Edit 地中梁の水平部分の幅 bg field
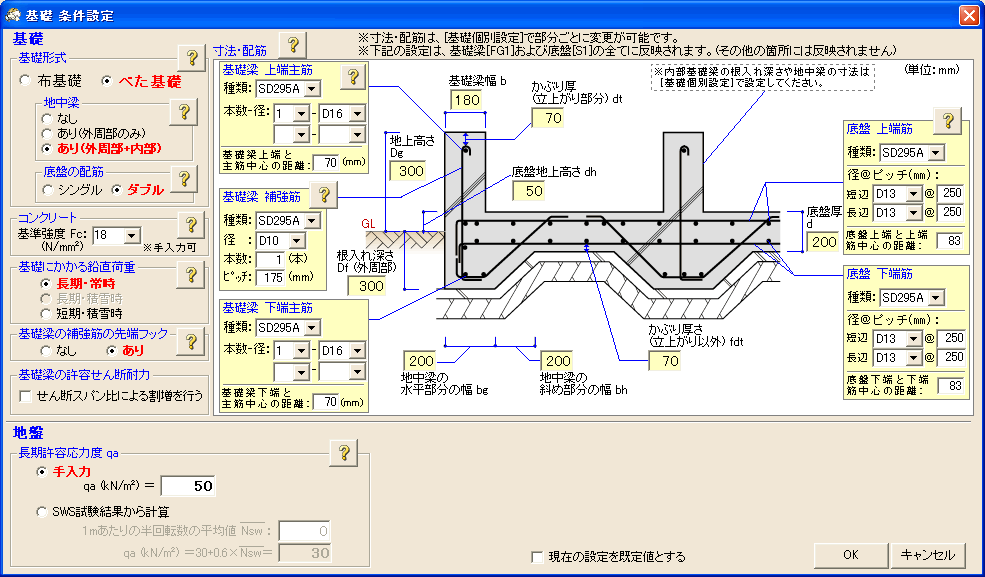985x577 pixels. [x=419, y=361]
